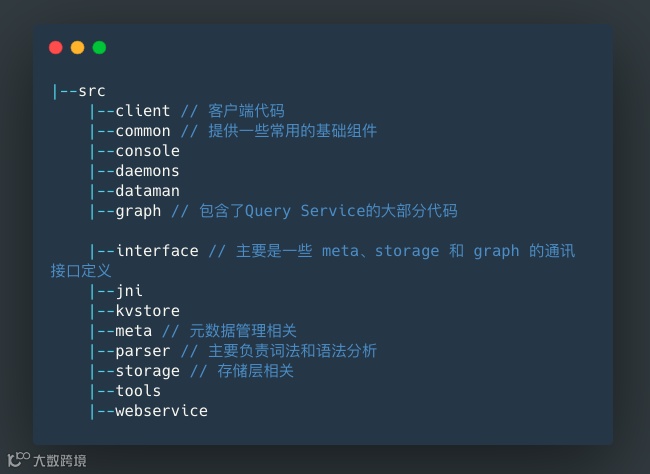Click the webservice directory entry
This screenshot has height=474, width=650.
pyautogui.click(x=161, y=411)
